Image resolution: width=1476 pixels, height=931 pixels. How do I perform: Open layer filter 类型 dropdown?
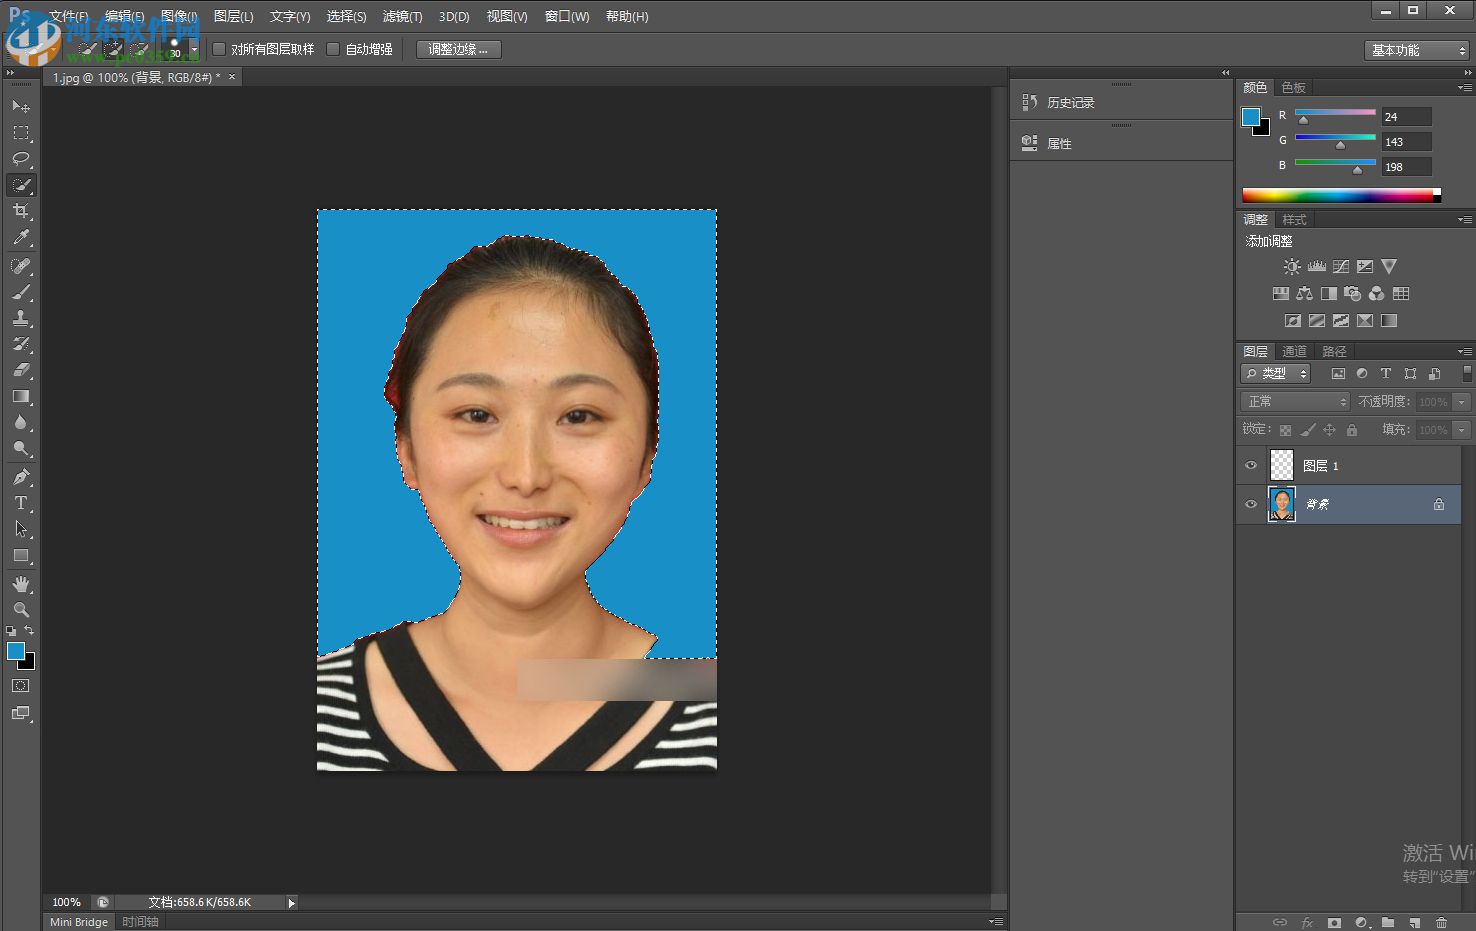click(1275, 373)
